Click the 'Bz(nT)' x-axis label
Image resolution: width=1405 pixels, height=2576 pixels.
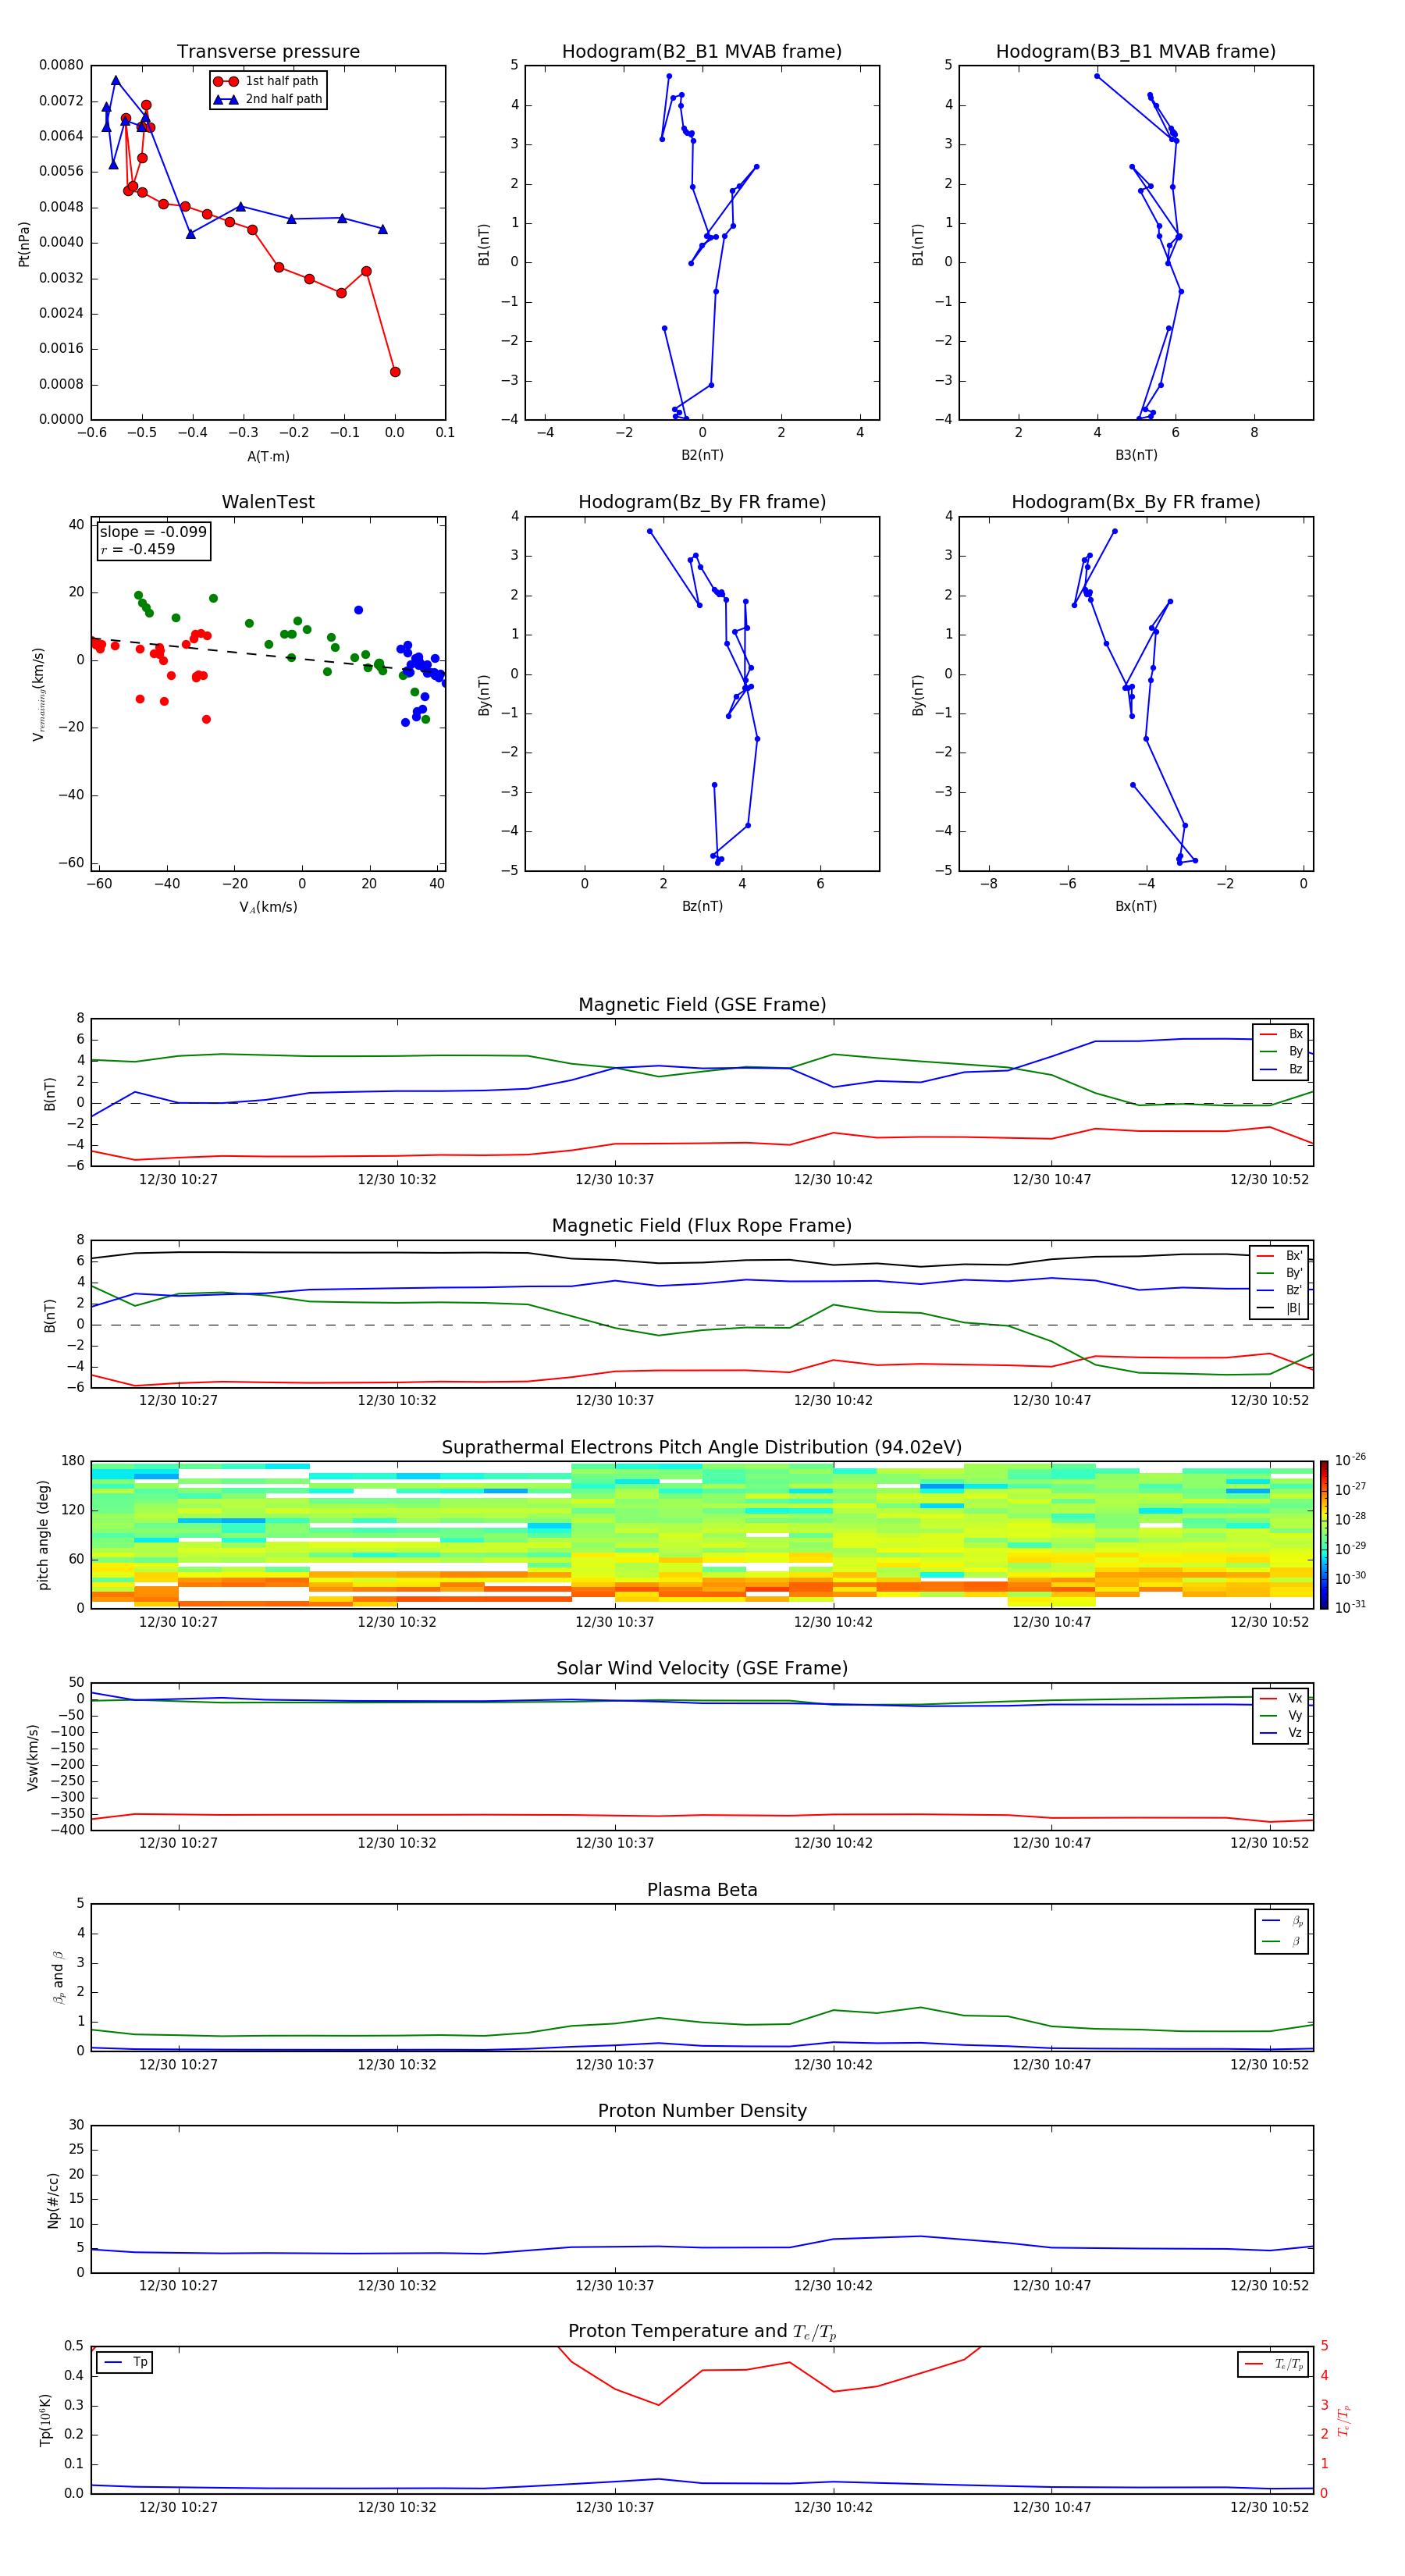[x=702, y=906]
